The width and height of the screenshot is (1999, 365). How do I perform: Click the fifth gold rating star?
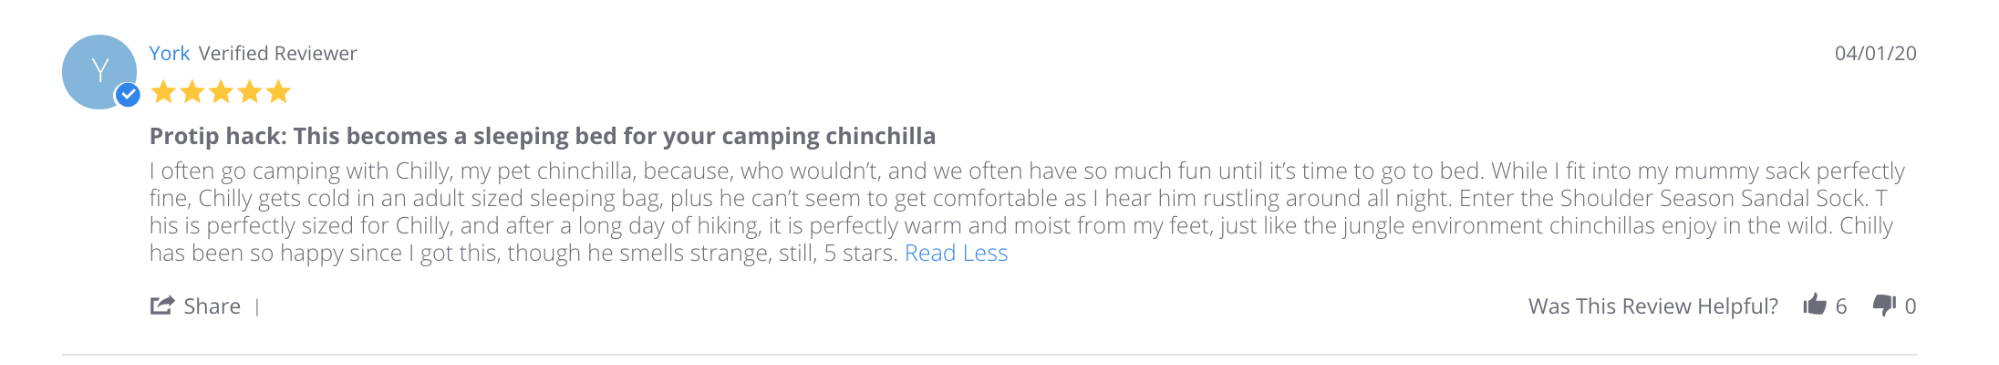click(279, 93)
